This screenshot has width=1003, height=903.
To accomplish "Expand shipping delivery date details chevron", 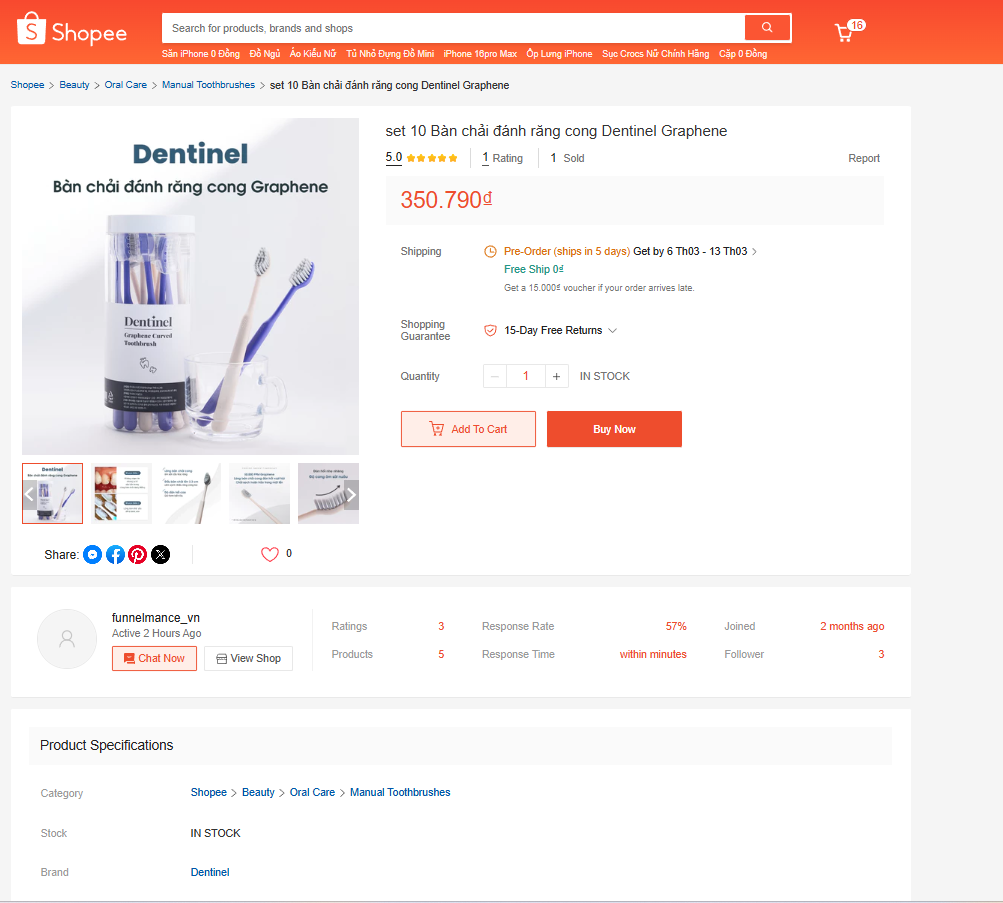I will [x=754, y=252].
